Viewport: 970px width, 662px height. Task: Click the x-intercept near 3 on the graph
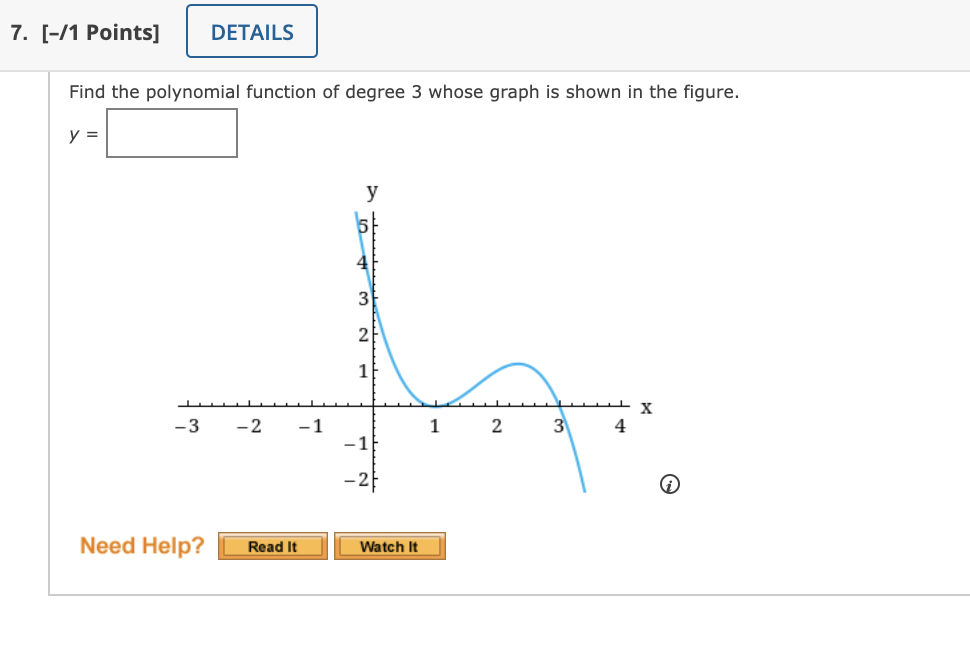[x=560, y=407]
